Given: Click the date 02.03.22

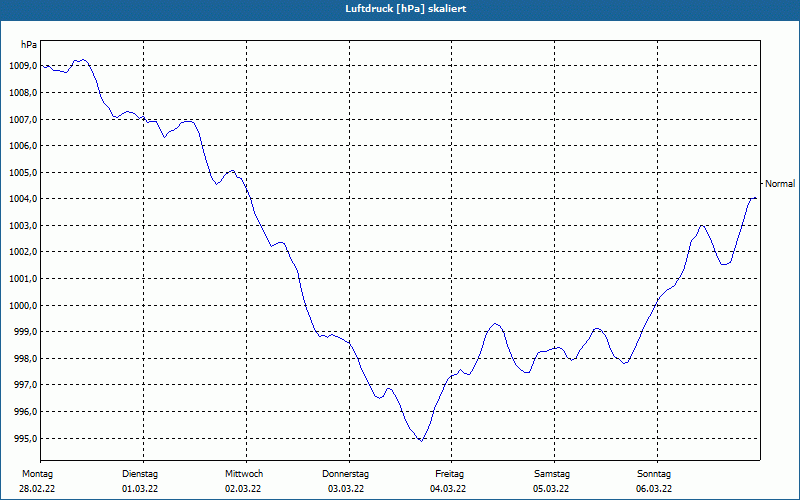Looking at the screenshot, I should click(x=243, y=489).
